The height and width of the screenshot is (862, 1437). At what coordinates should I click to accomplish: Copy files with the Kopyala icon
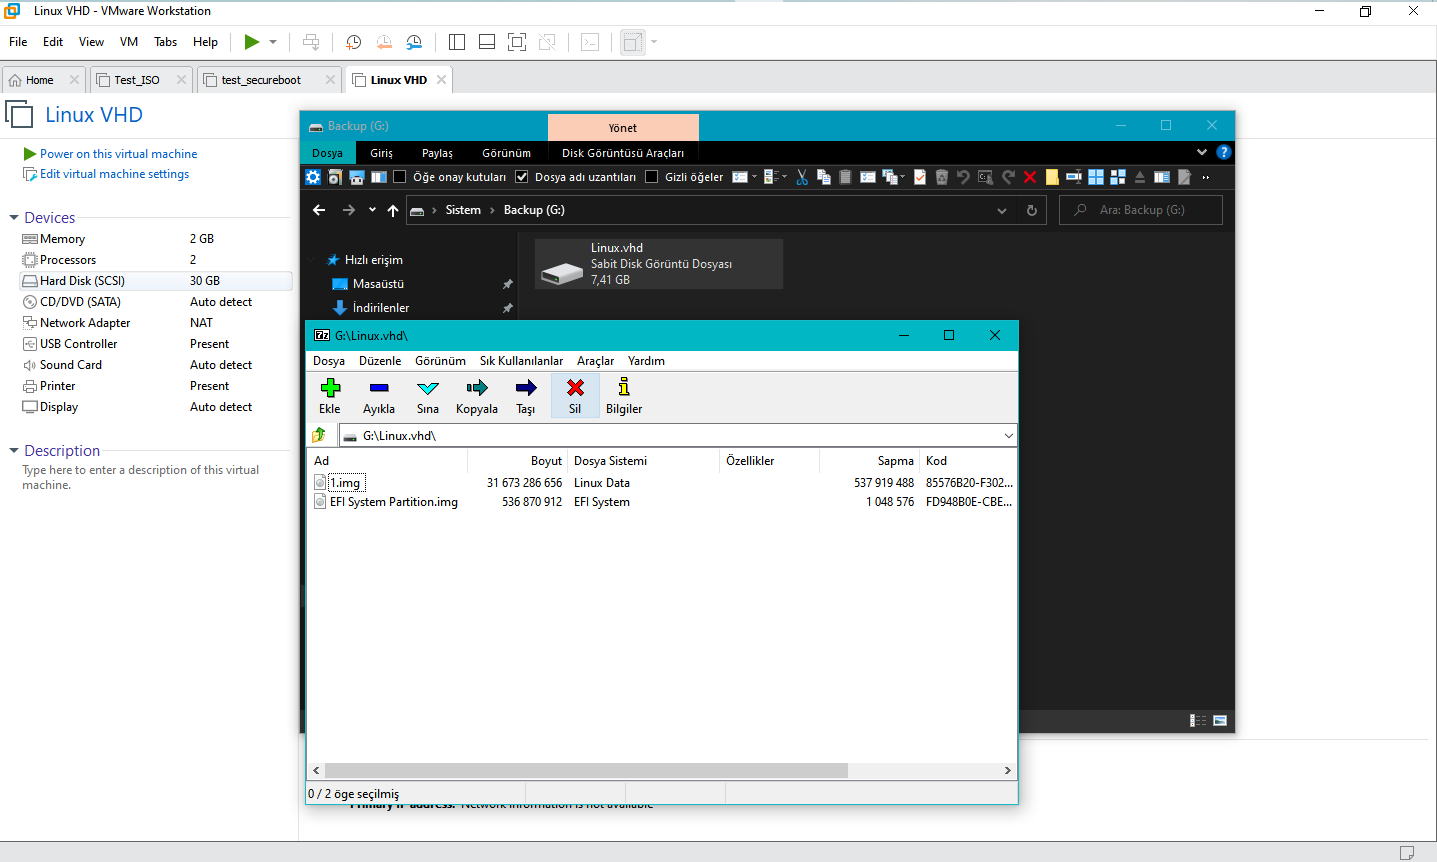[477, 395]
